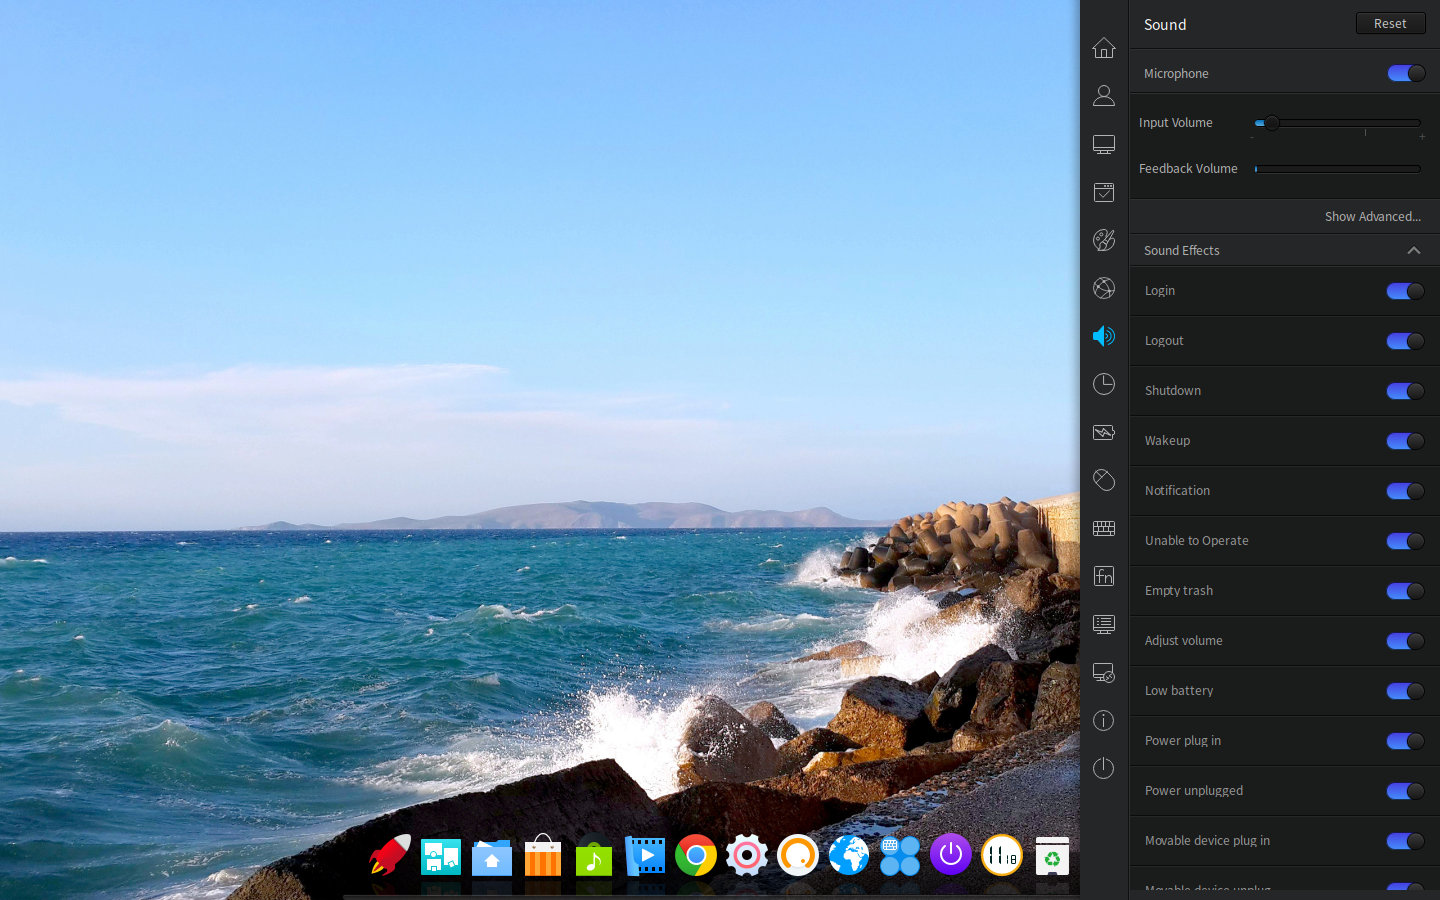
Task: Click the Reset button in Sound
Action: click(x=1390, y=23)
